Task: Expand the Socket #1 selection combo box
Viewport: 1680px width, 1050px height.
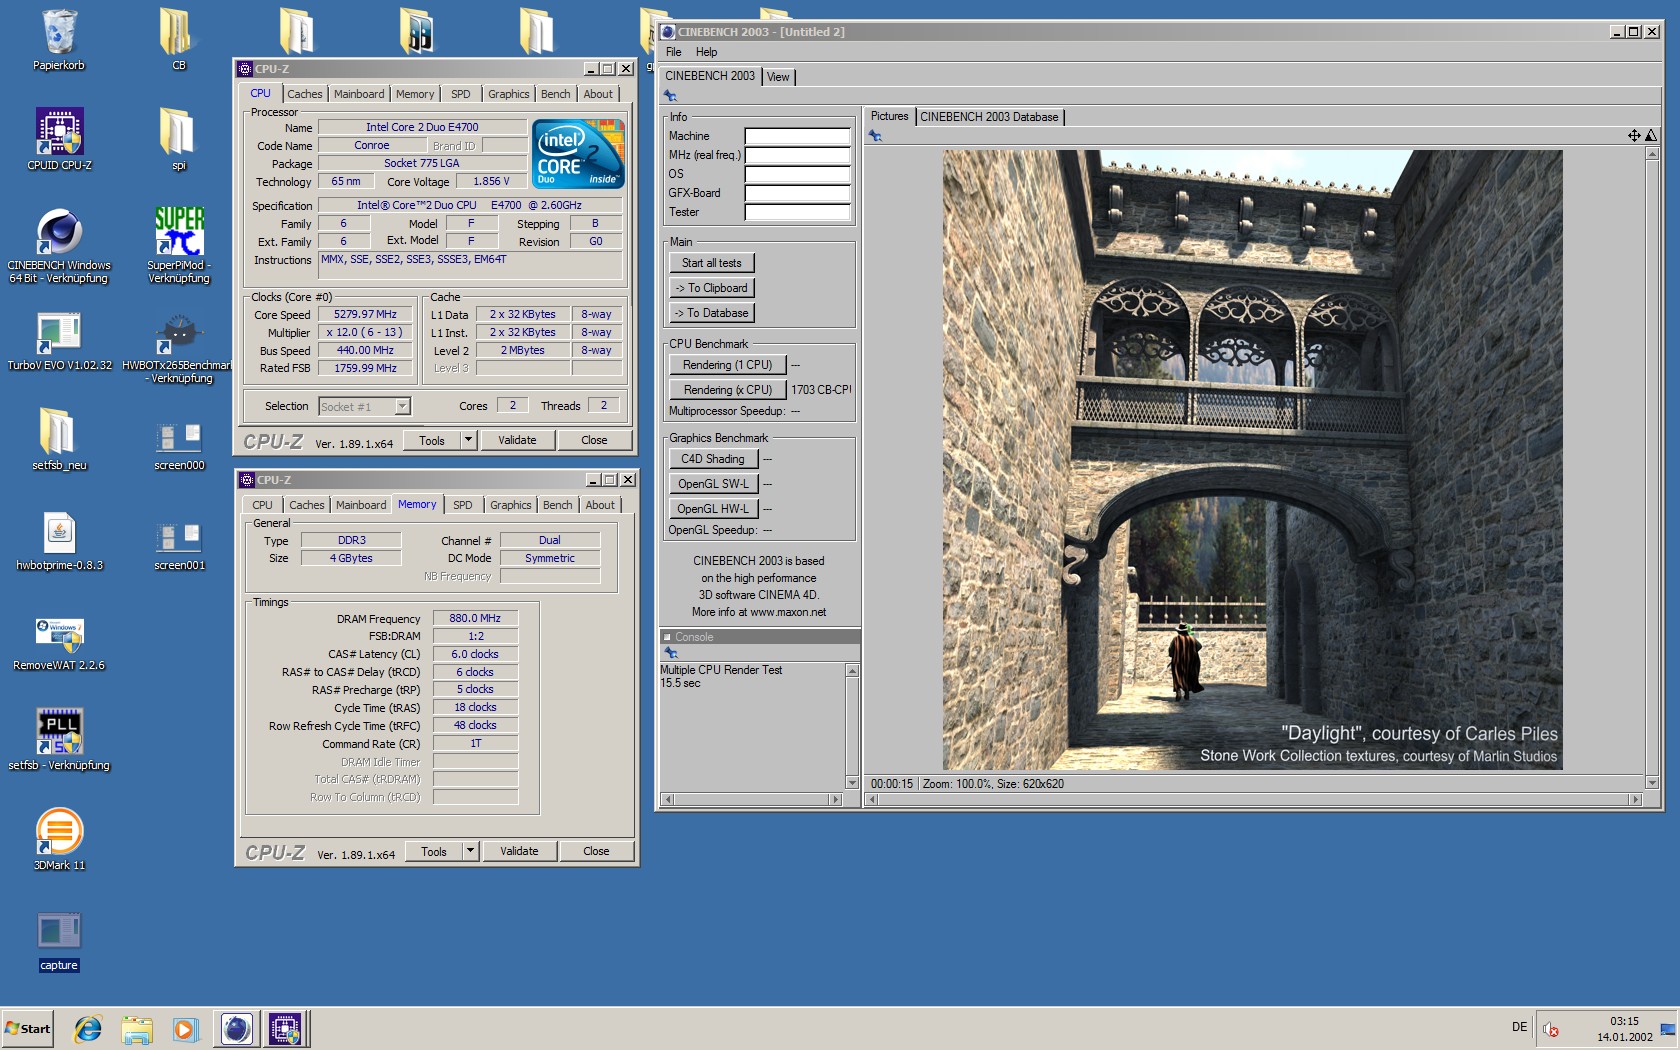Action: [364, 406]
